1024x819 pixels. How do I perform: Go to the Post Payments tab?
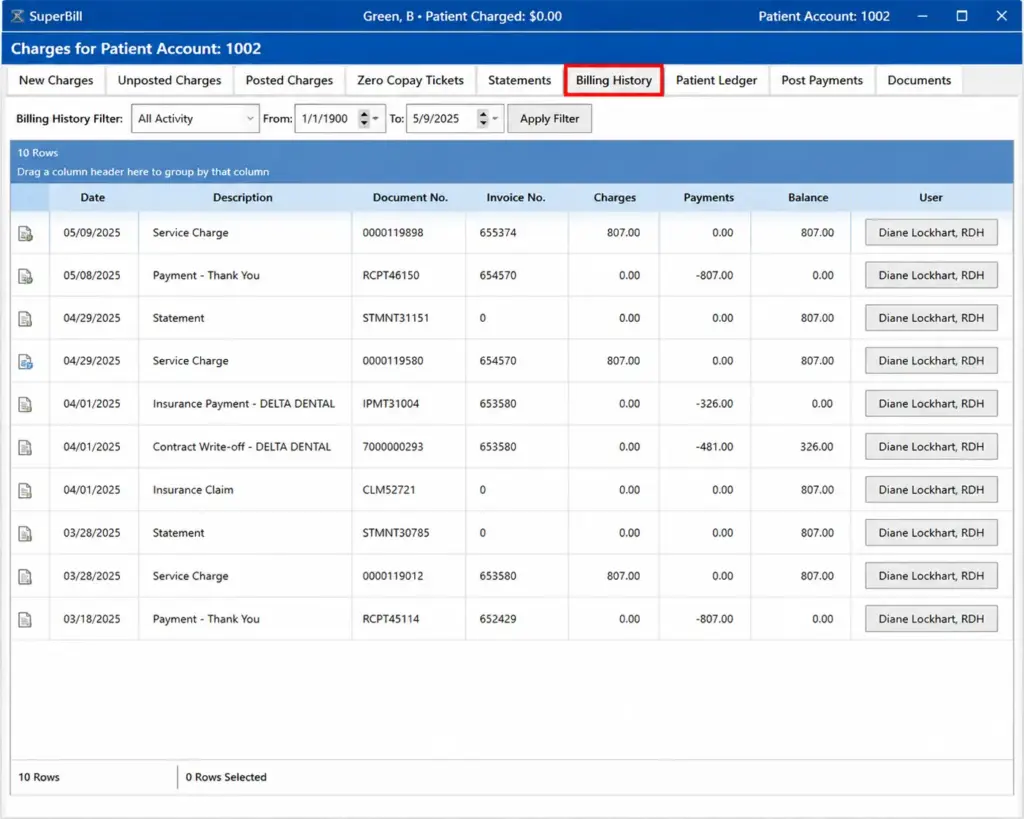(822, 80)
